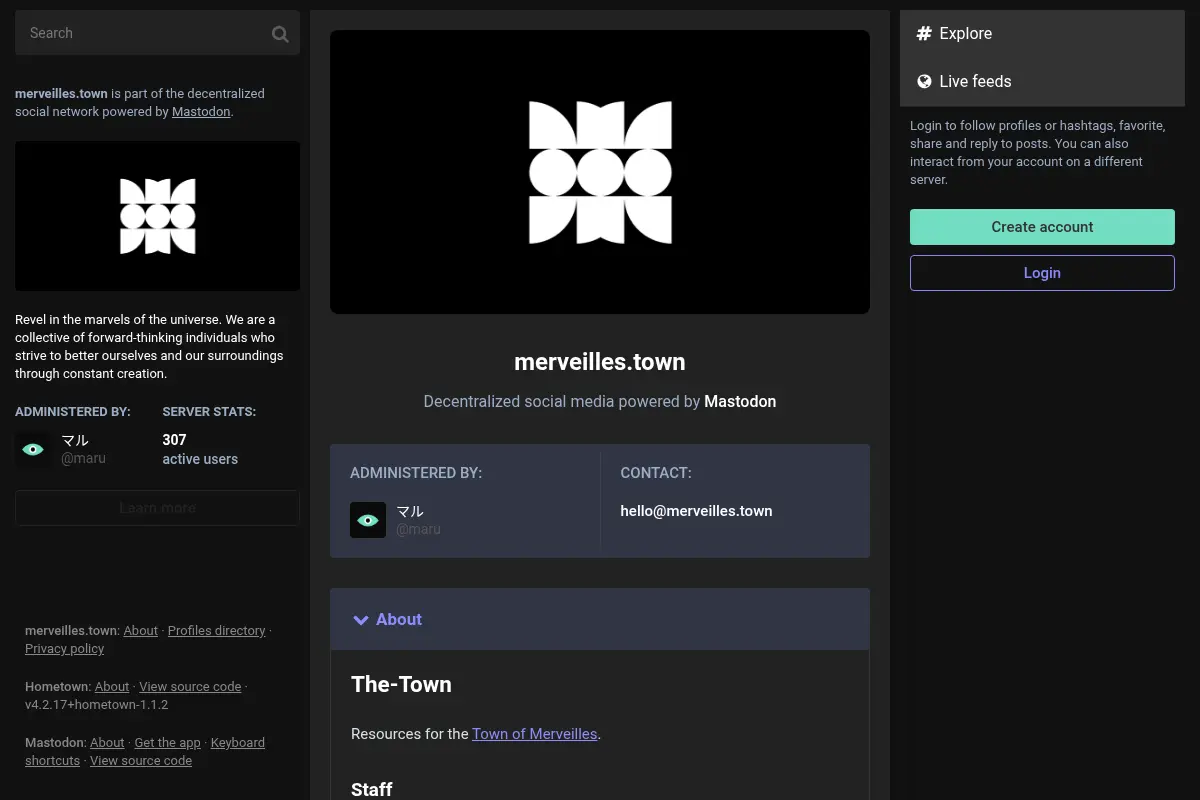Collapse the About section chevron
1200x800 pixels.
point(361,620)
